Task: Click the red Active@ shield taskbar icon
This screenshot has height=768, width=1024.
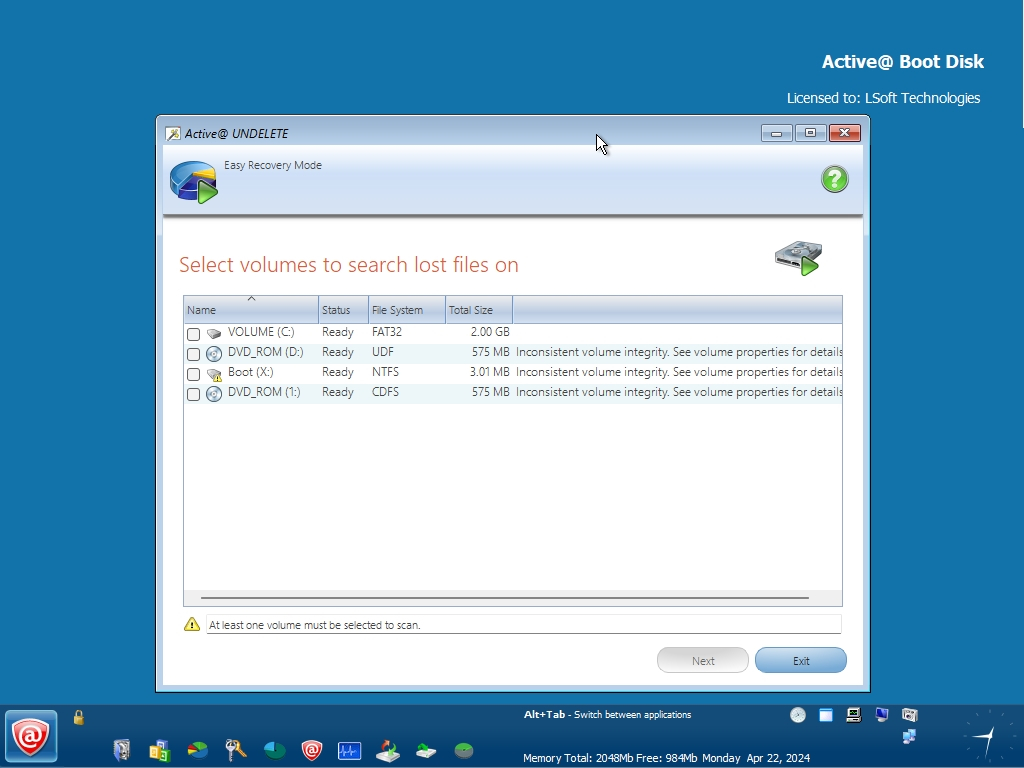Action: [312, 749]
